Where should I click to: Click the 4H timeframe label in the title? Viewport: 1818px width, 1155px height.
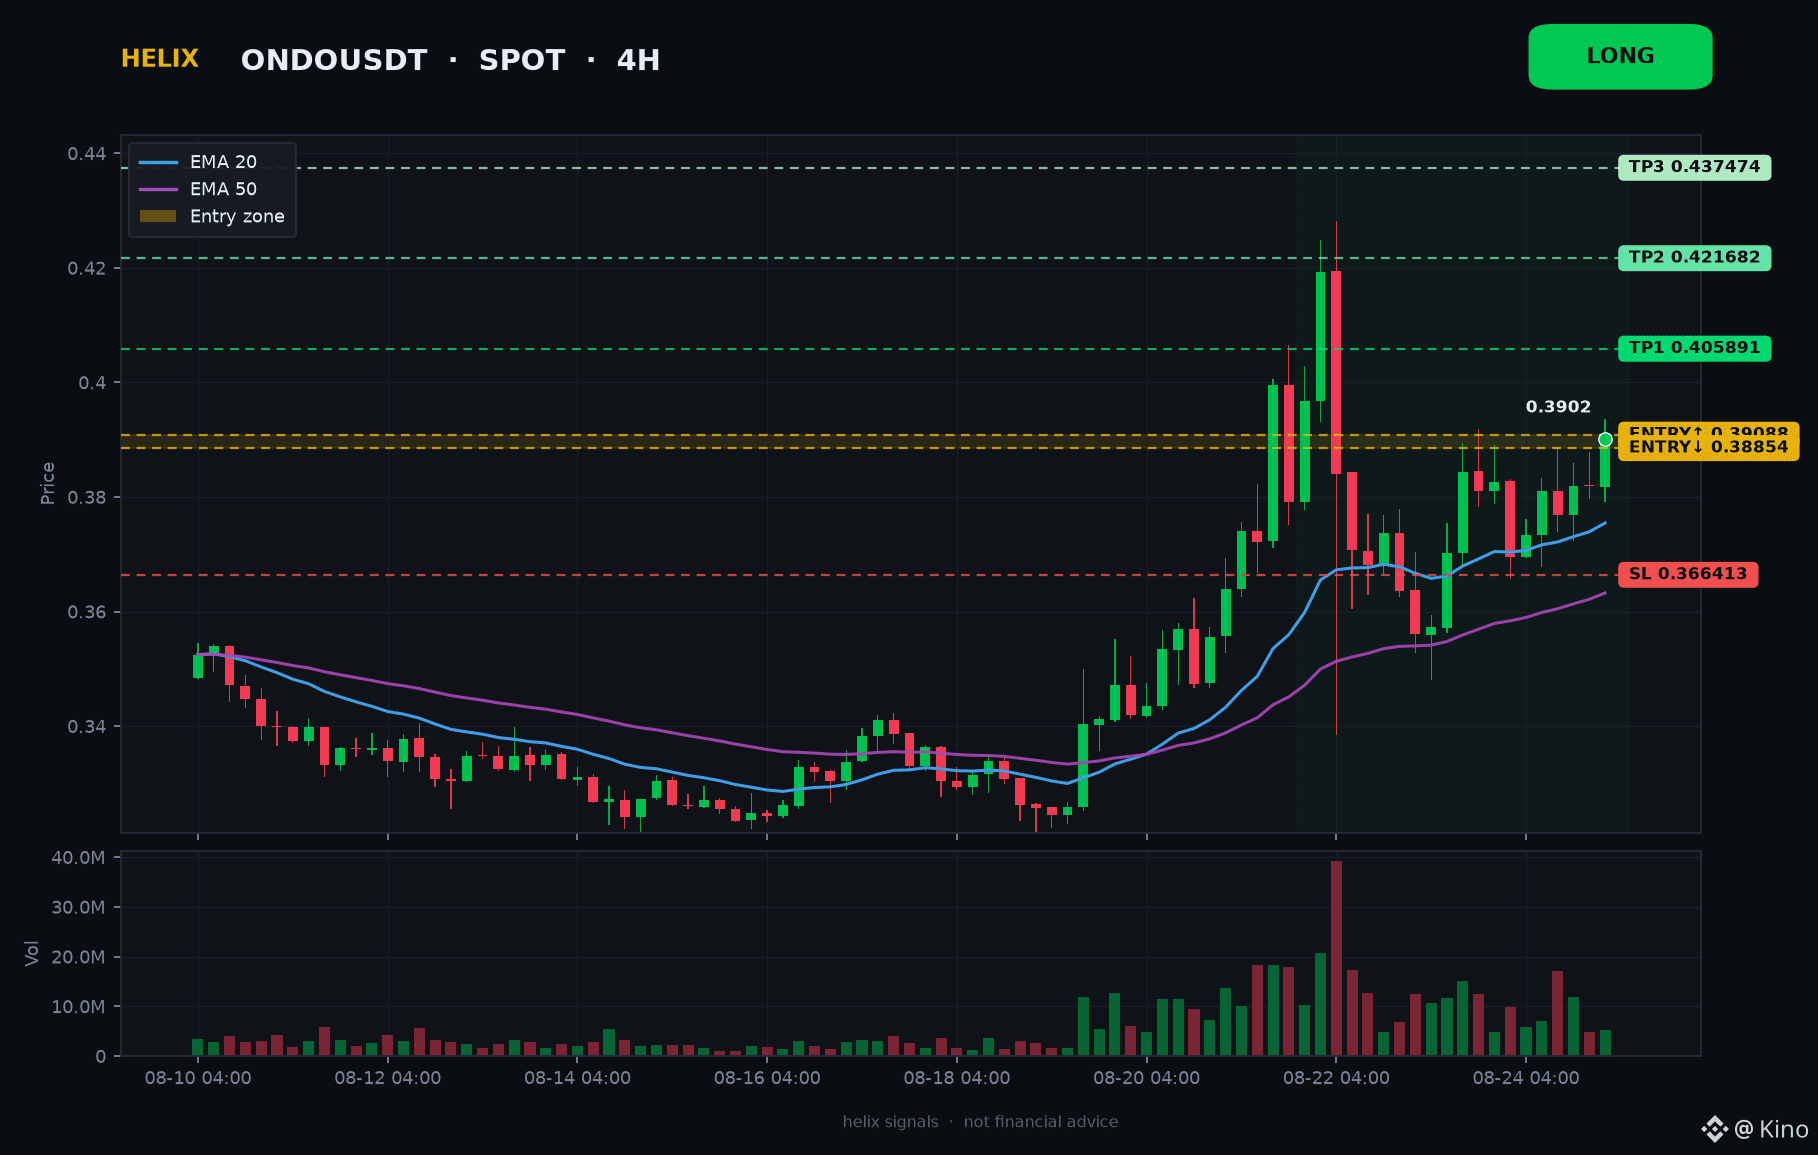pyautogui.click(x=638, y=60)
